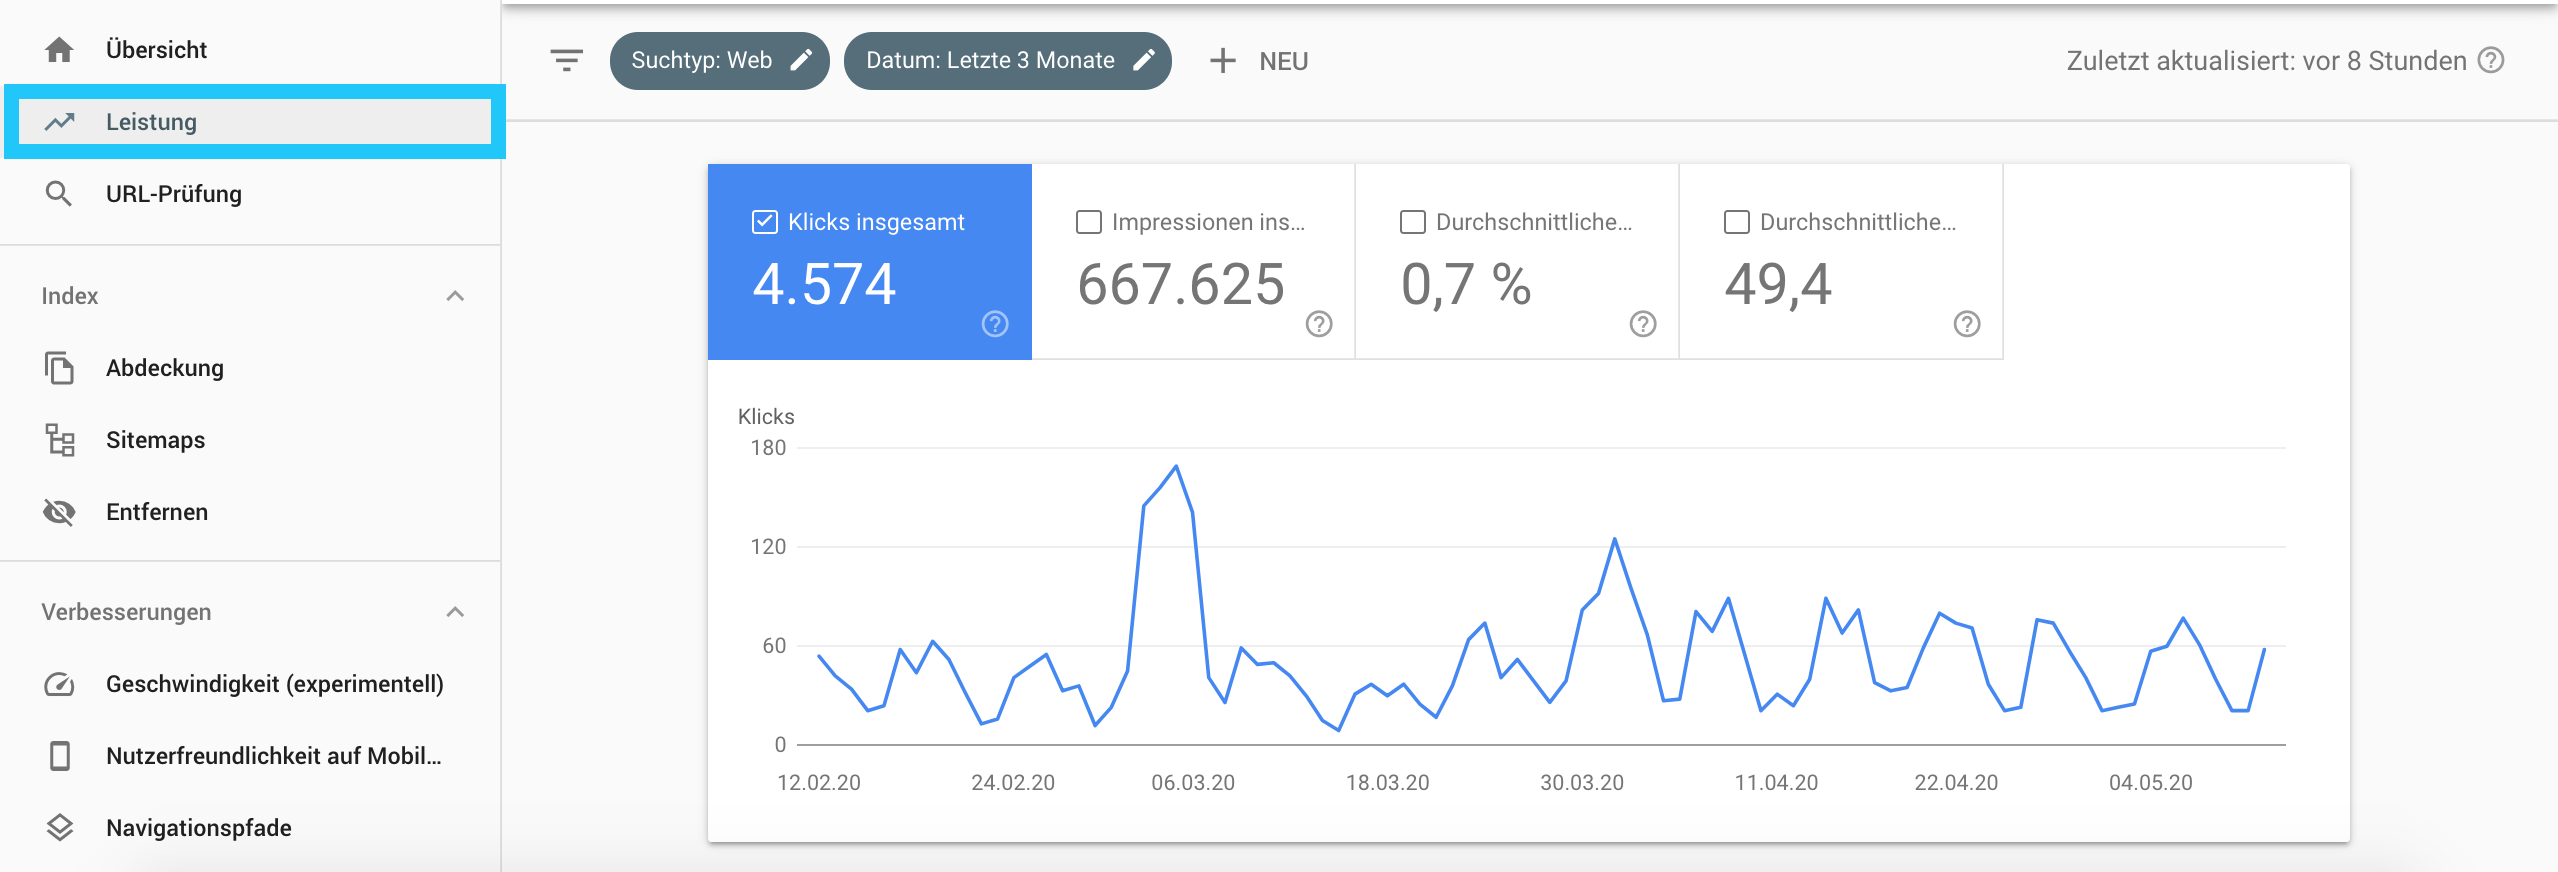Click Zuletzt aktualisiert: vor 8 Stunden text
The image size is (2558, 872).
click(2266, 61)
